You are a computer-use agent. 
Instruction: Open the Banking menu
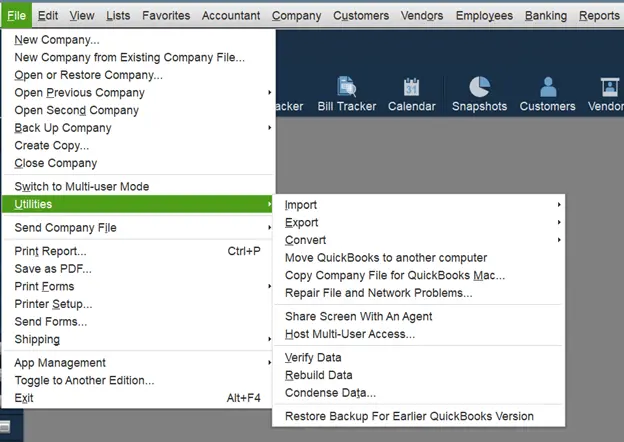click(546, 16)
